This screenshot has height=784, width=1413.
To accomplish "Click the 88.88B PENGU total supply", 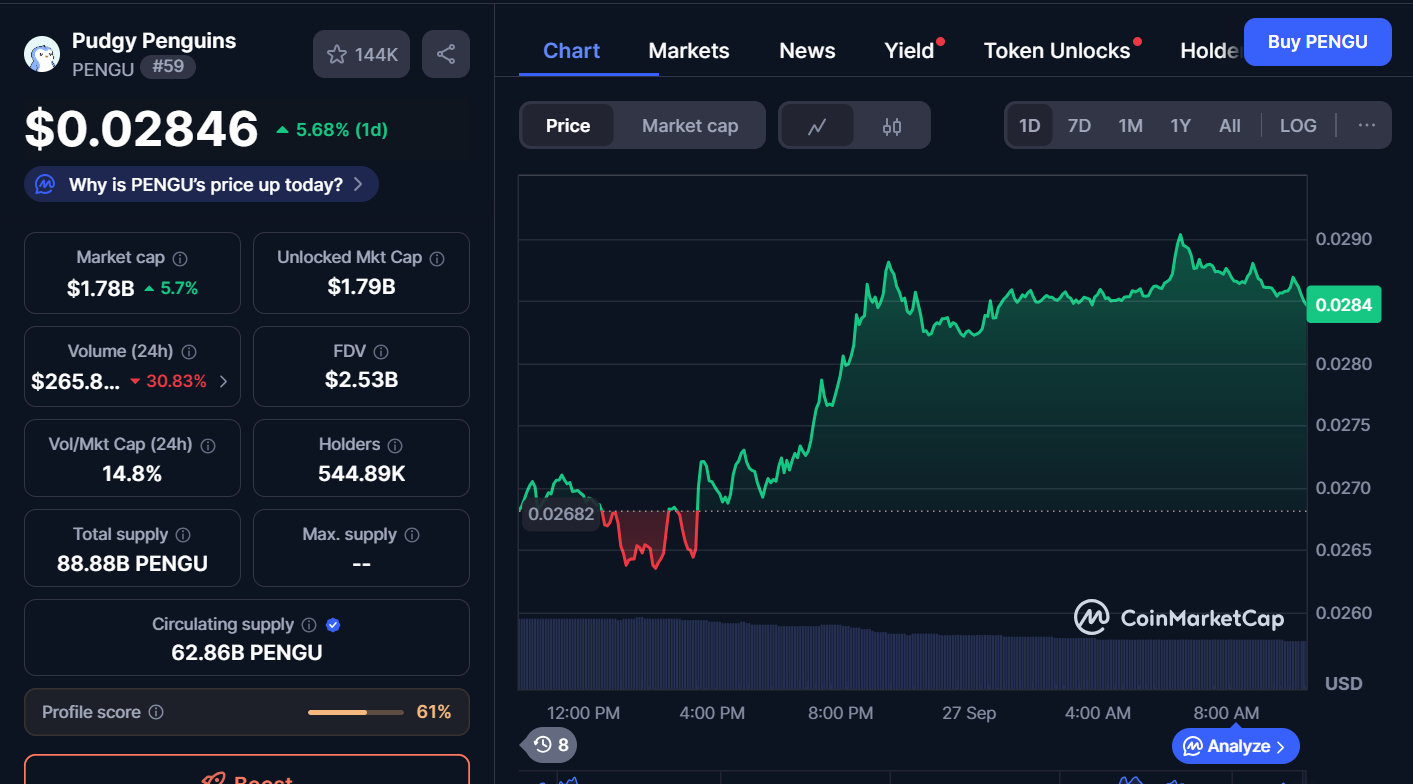I will click(132, 563).
